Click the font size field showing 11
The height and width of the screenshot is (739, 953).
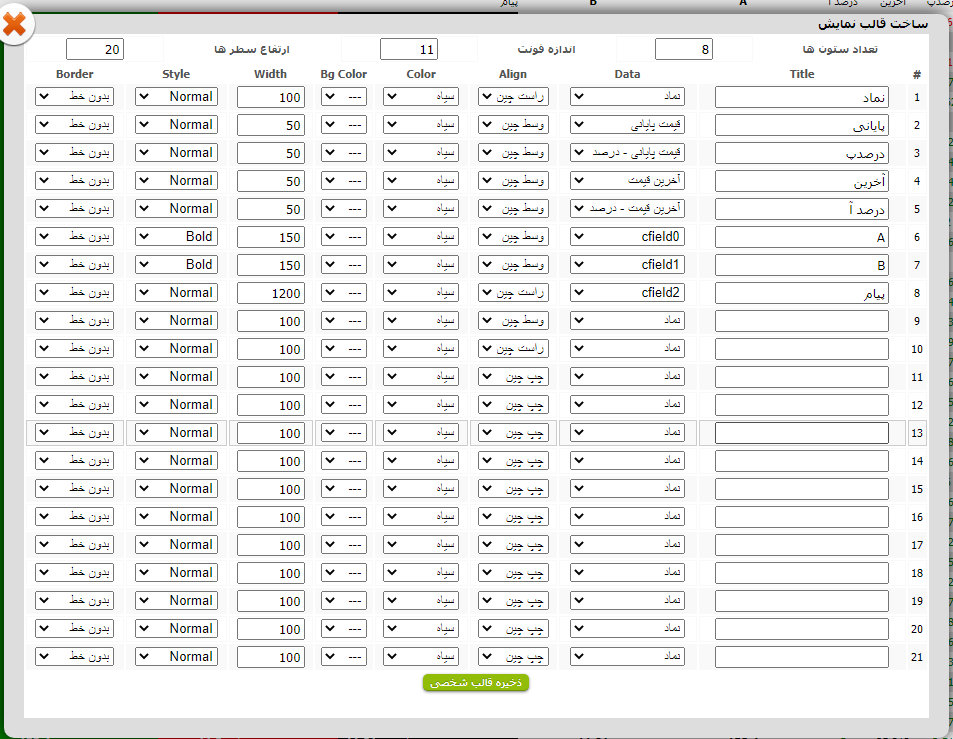pos(409,50)
